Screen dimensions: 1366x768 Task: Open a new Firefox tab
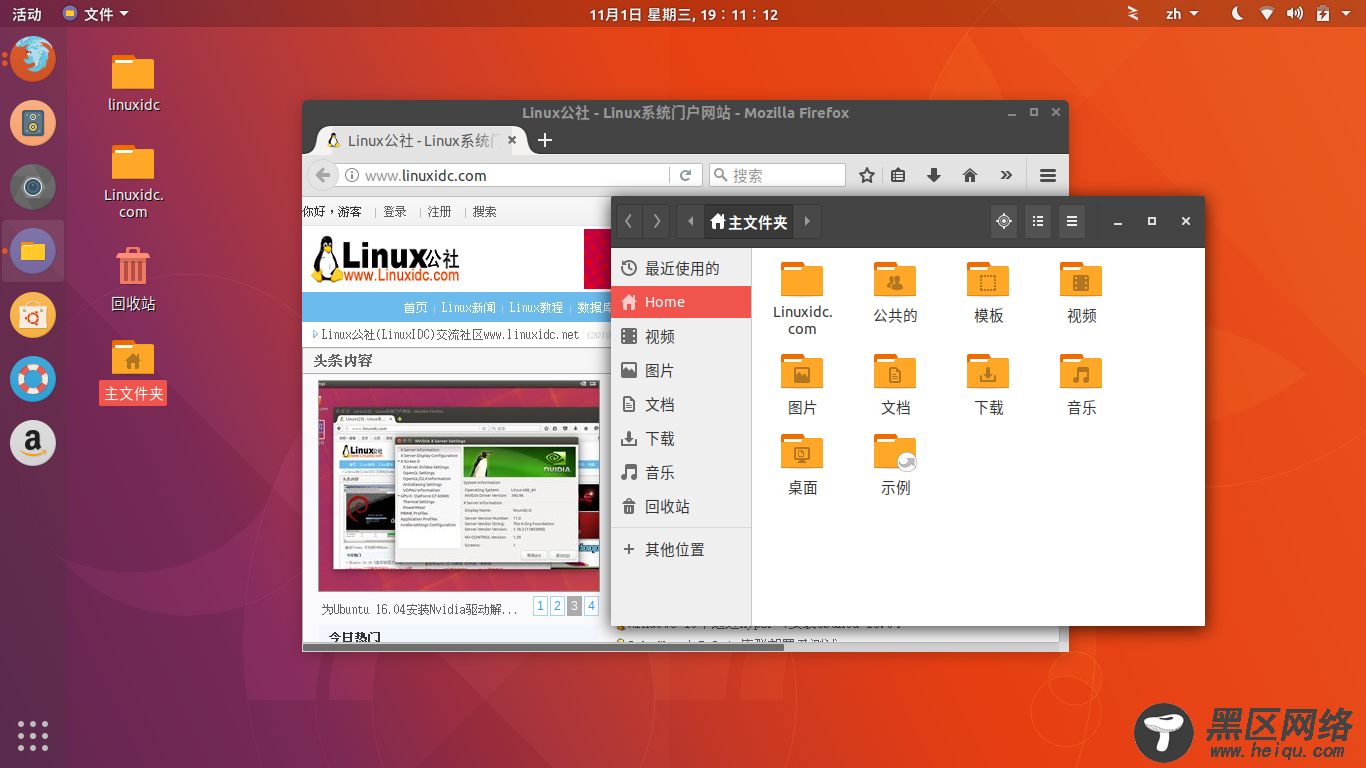545,140
